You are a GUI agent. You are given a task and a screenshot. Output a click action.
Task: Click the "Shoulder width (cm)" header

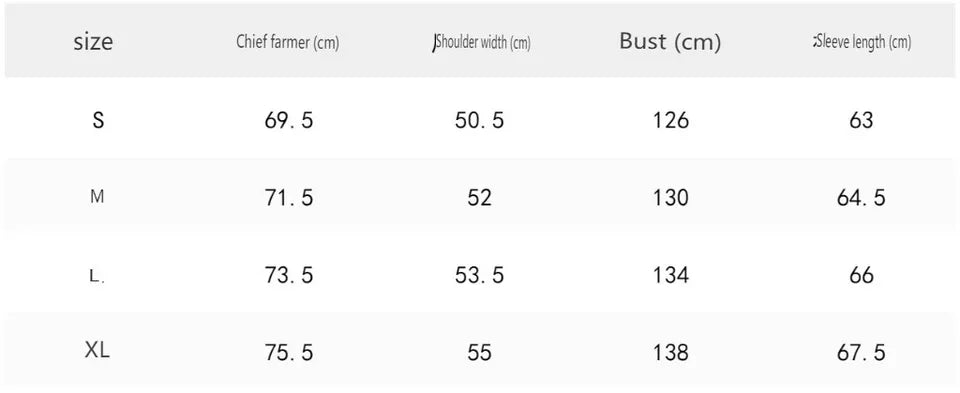pyautogui.click(x=481, y=43)
